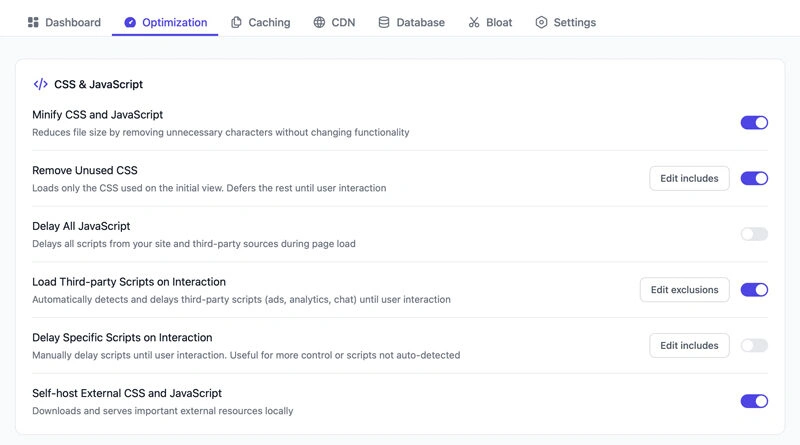Switch to the Caching tab
The image size is (800, 445).
(x=261, y=22)
